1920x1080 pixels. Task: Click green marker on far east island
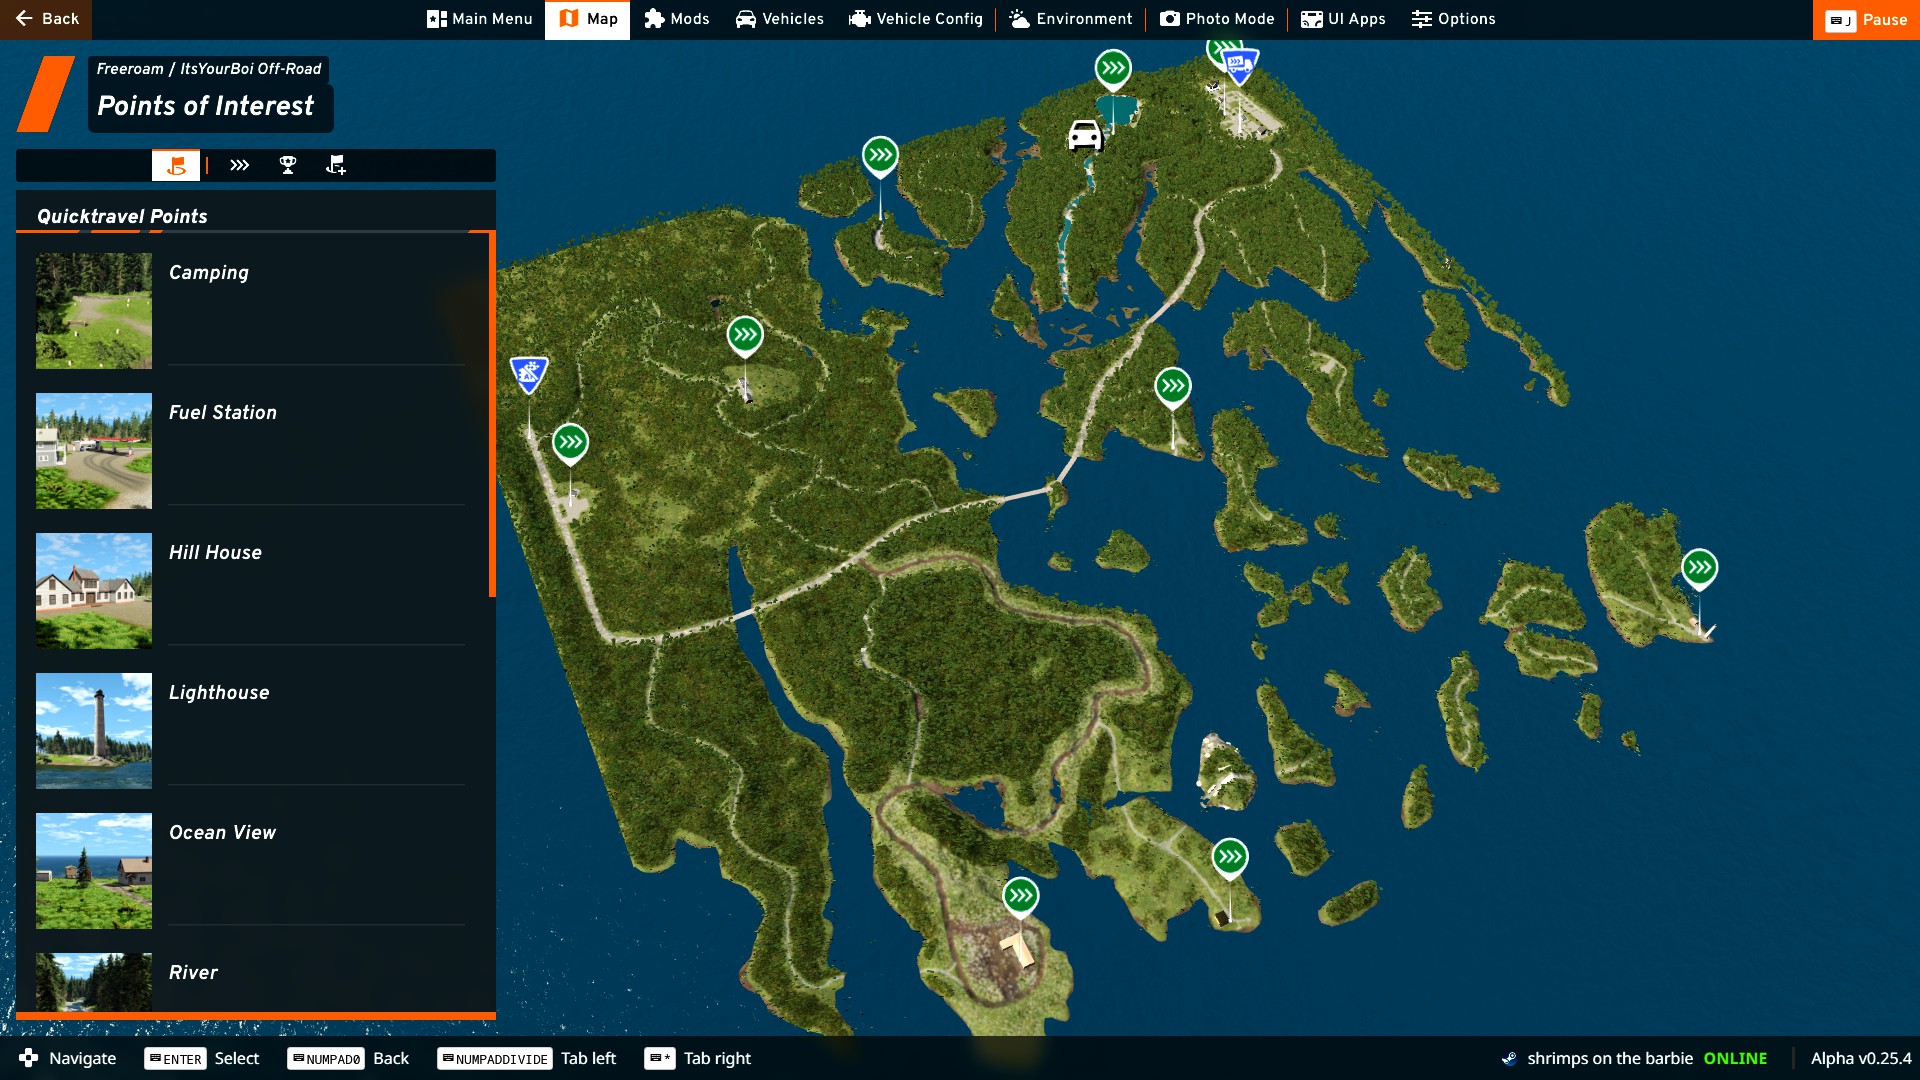(x=1699, y=569)
